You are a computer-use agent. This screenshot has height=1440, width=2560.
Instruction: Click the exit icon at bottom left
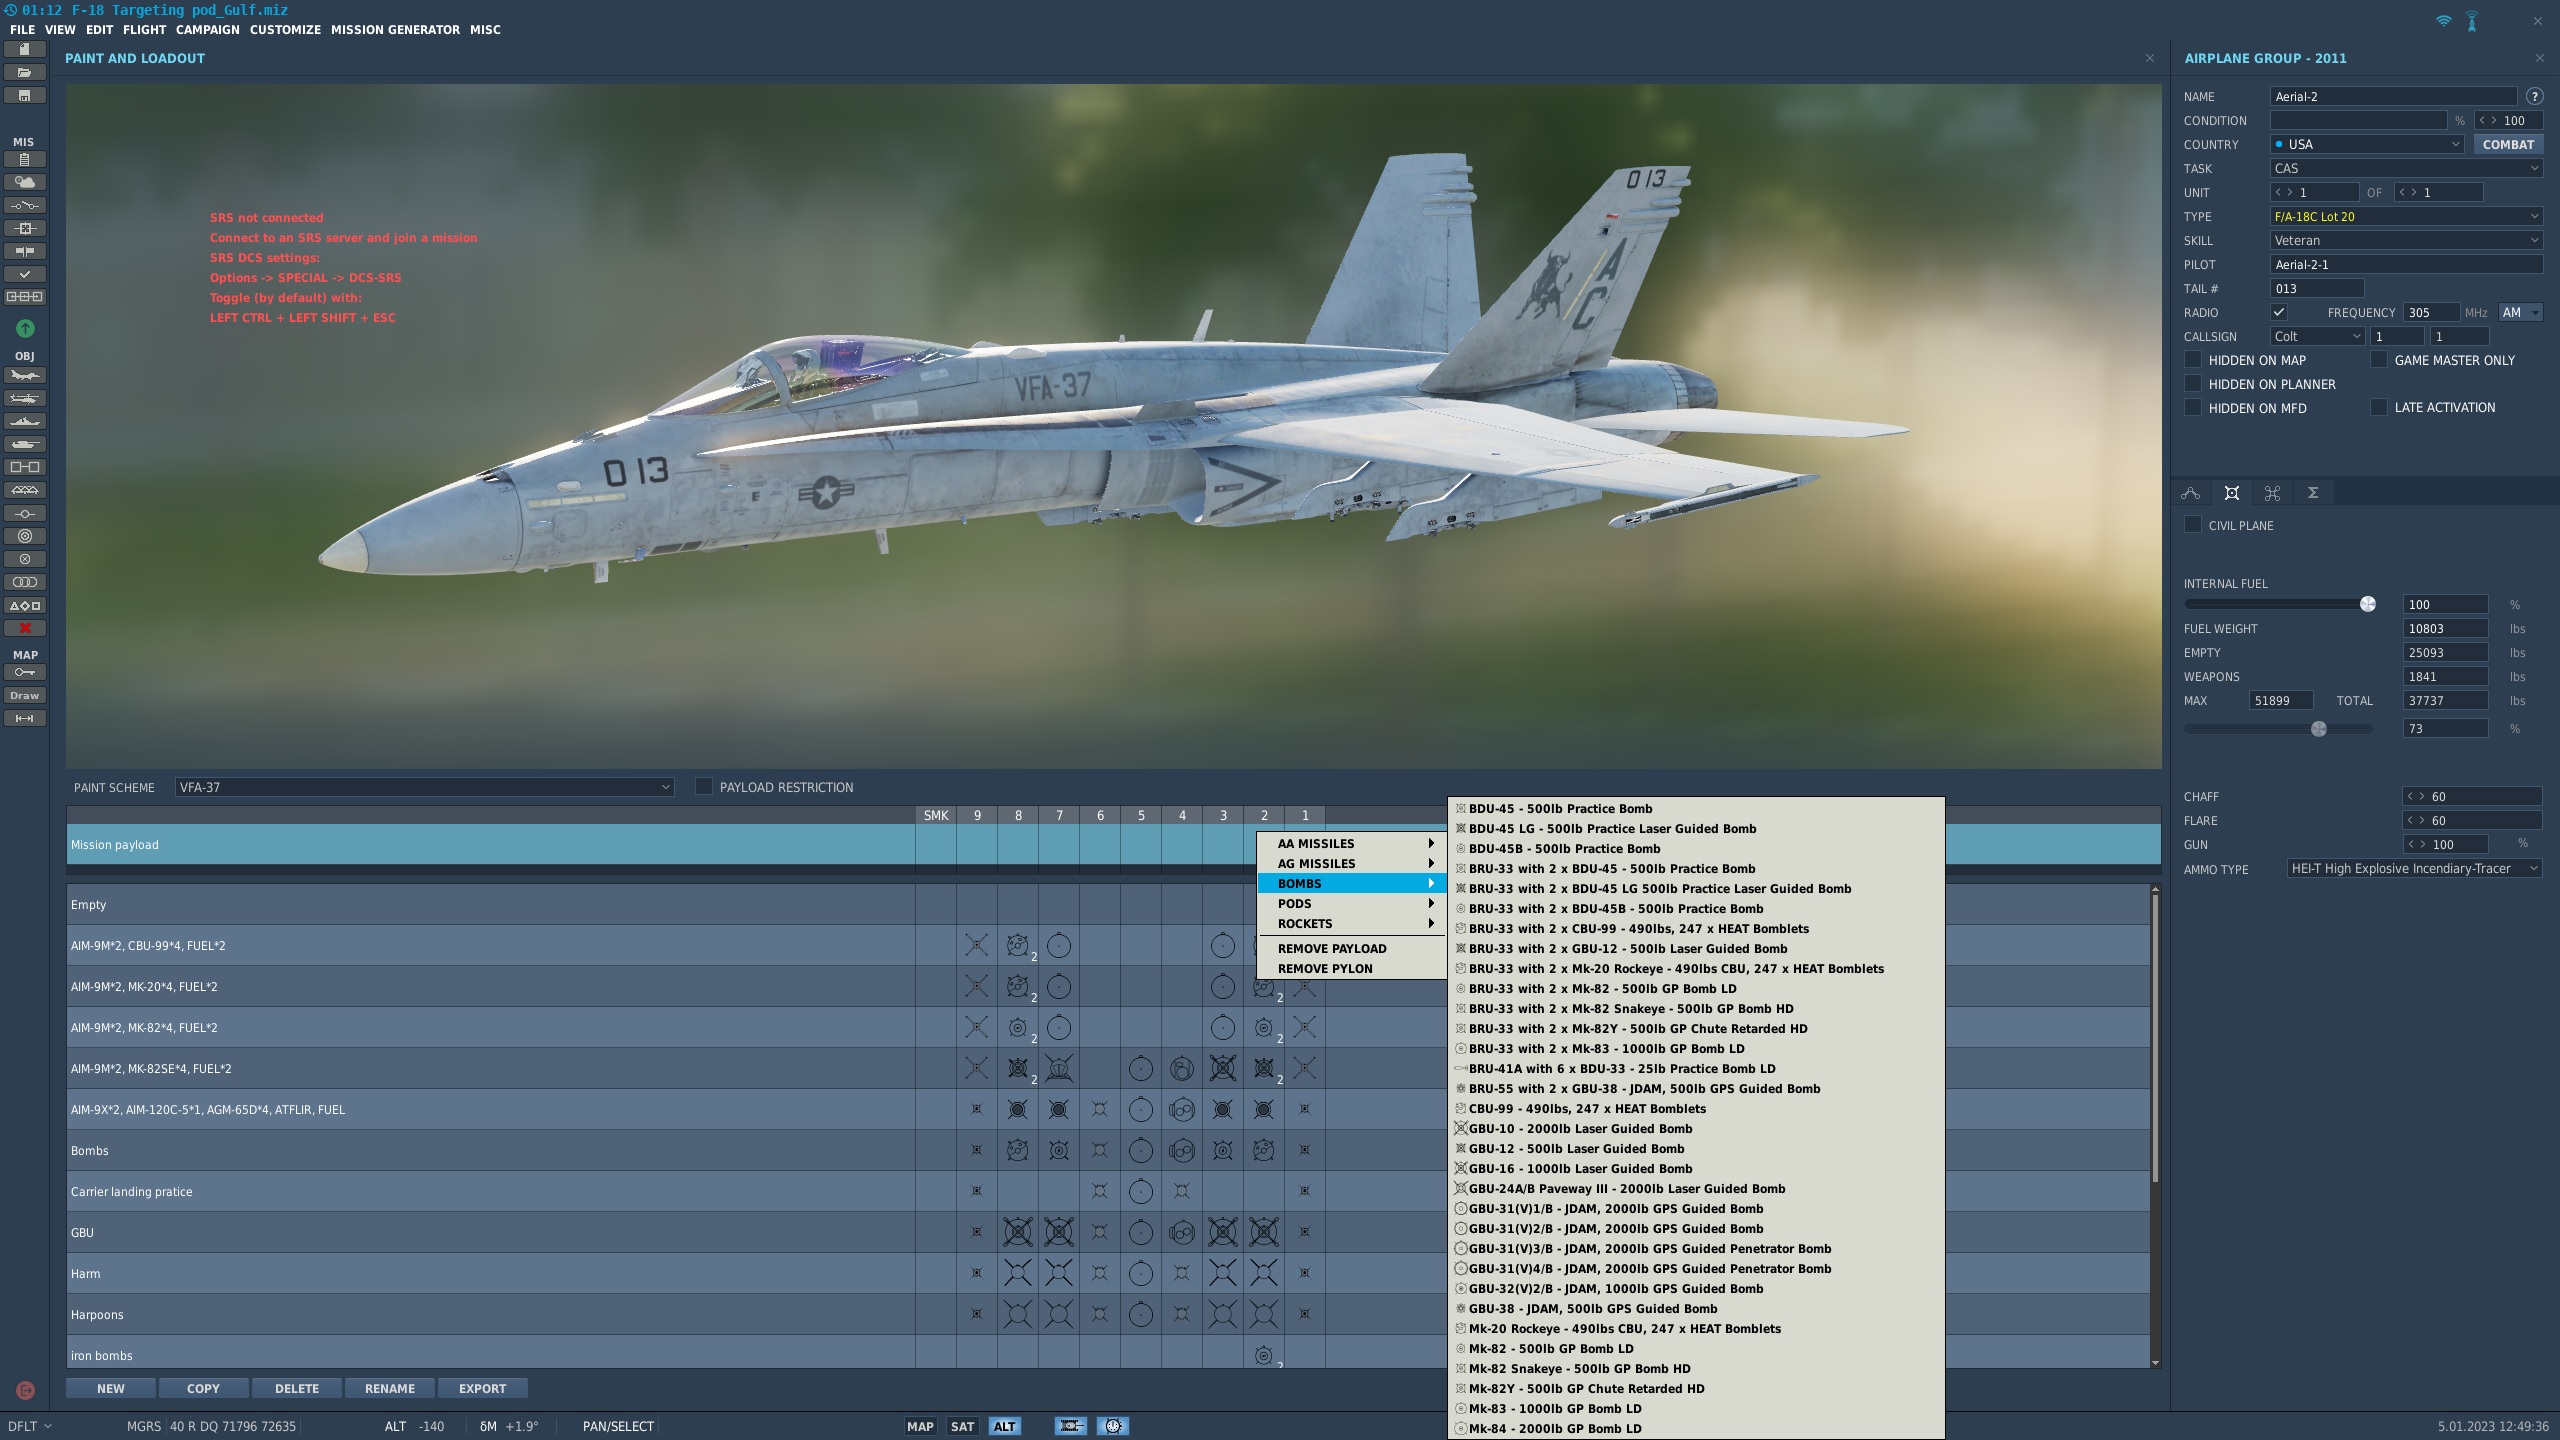click(x=25, y=1390)
